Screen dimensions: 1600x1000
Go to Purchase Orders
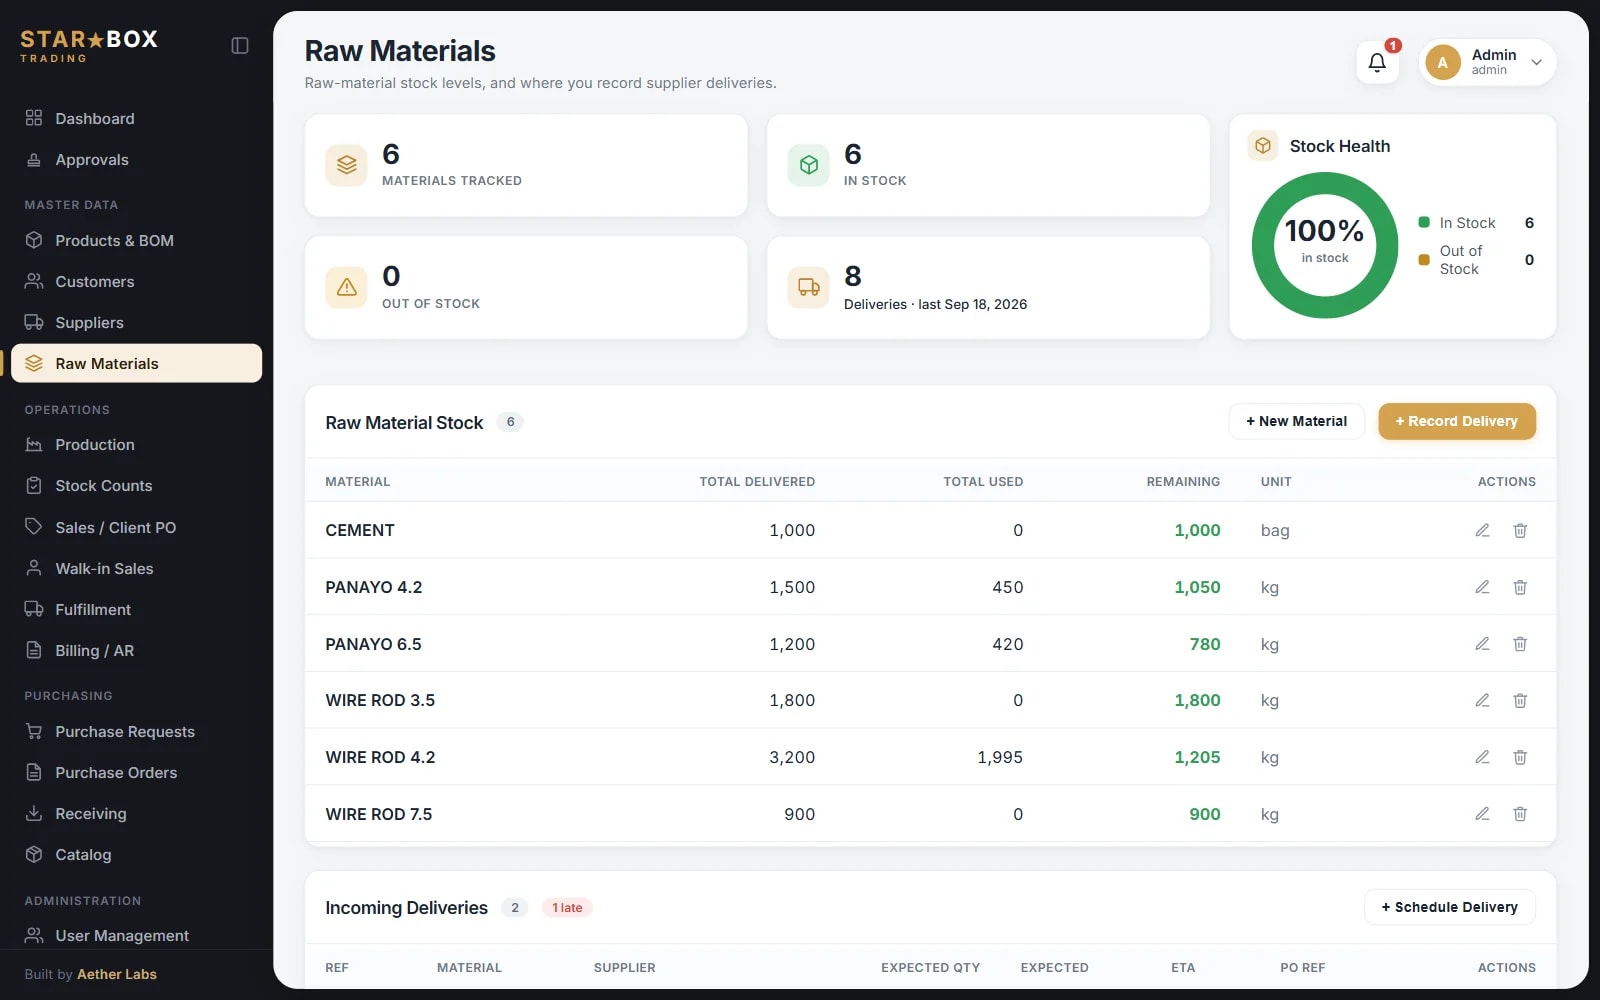coord(136,772)
